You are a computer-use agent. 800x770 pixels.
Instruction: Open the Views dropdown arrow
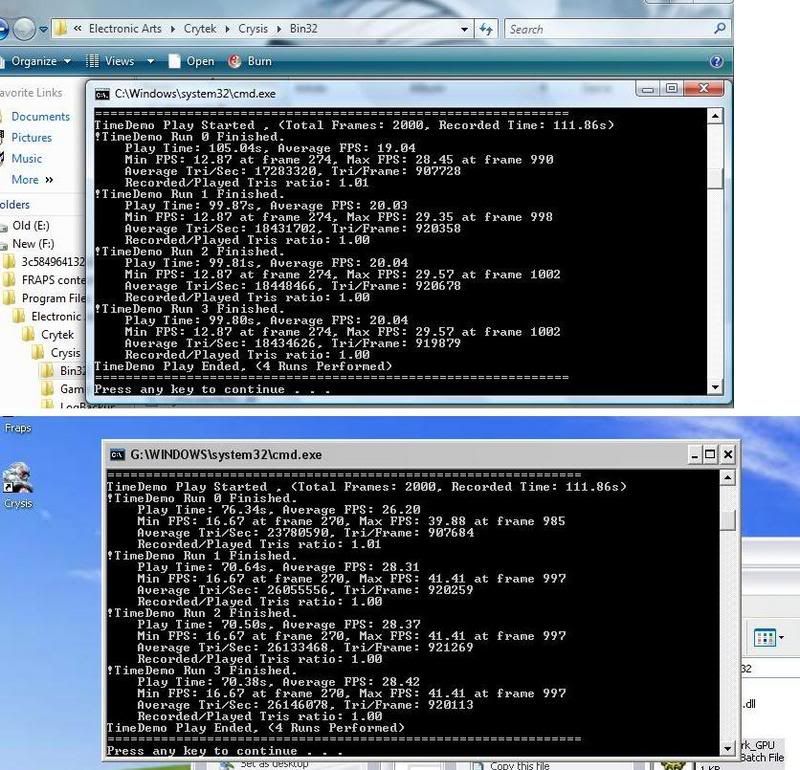(x=151, y=61)
